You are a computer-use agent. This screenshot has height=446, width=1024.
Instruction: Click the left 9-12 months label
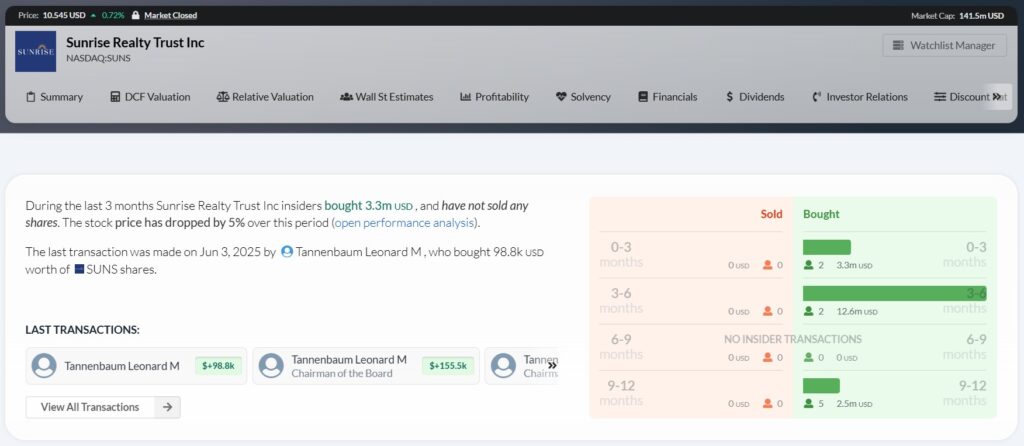(x=621, y=392)
